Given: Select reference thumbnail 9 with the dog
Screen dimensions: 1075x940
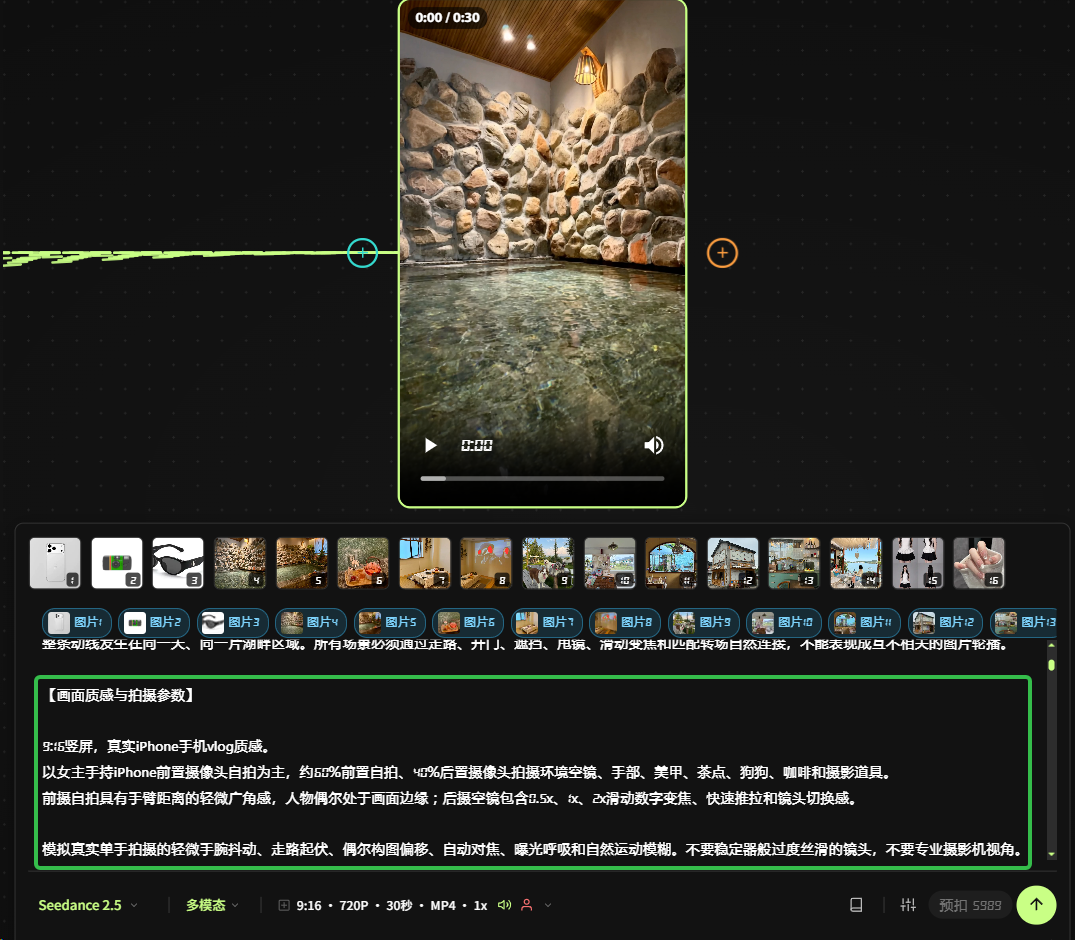Looking at the screenshot, I should click(x=548, y=563).
